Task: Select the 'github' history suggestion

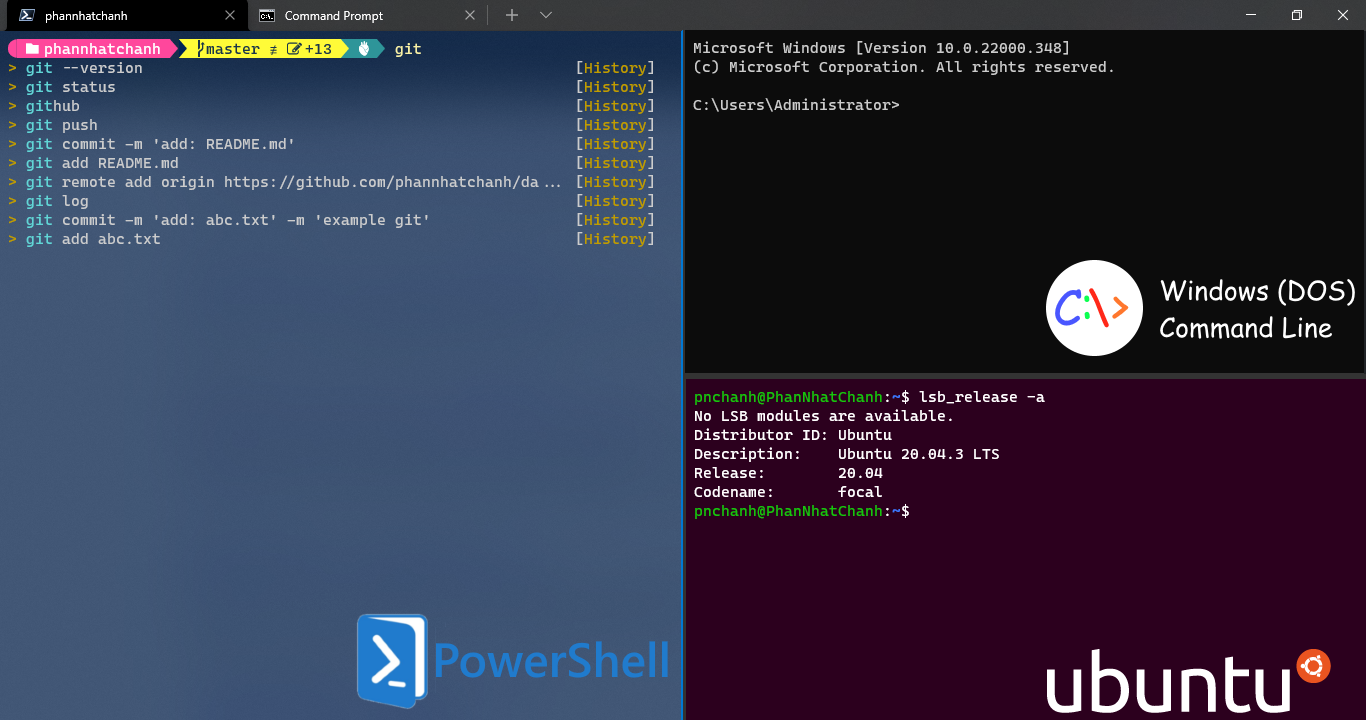Action: click(x=331, y=106)
